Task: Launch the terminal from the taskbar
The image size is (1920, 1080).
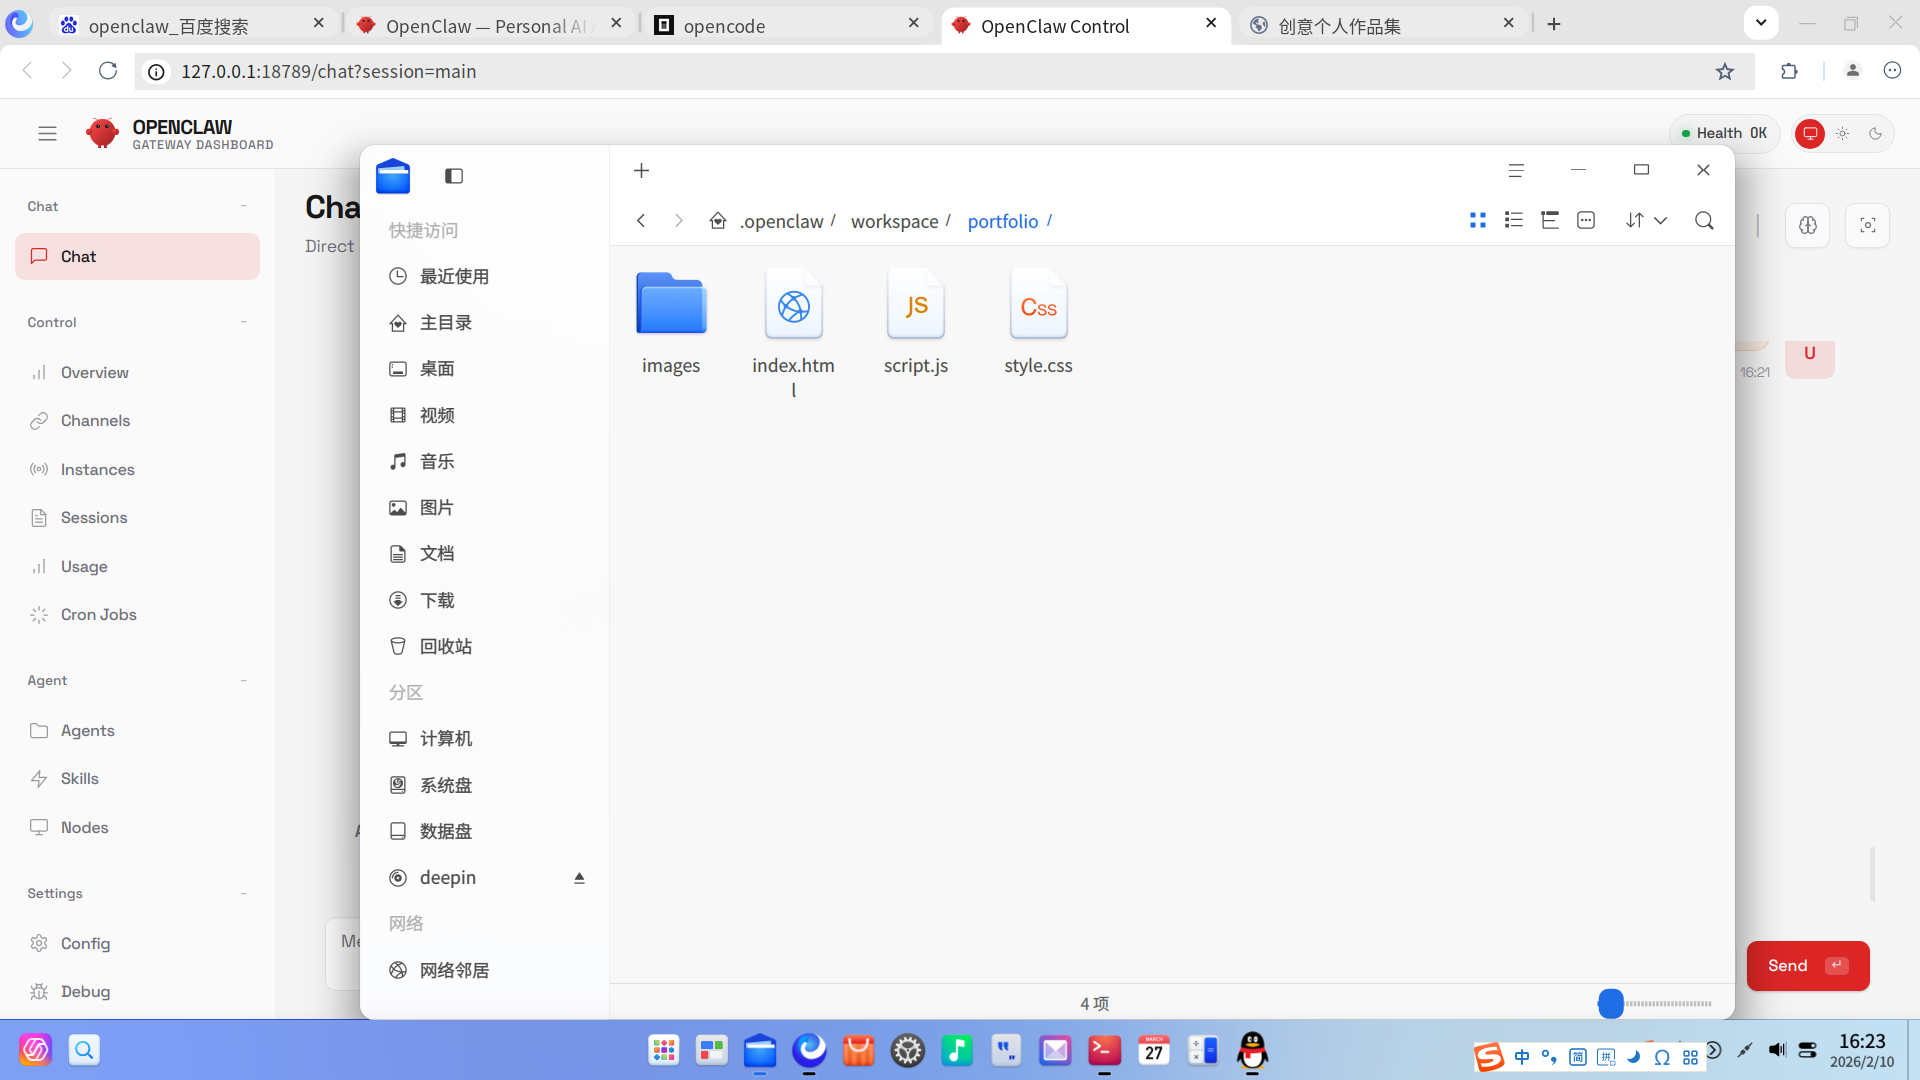Action: coord(1104,1051)
